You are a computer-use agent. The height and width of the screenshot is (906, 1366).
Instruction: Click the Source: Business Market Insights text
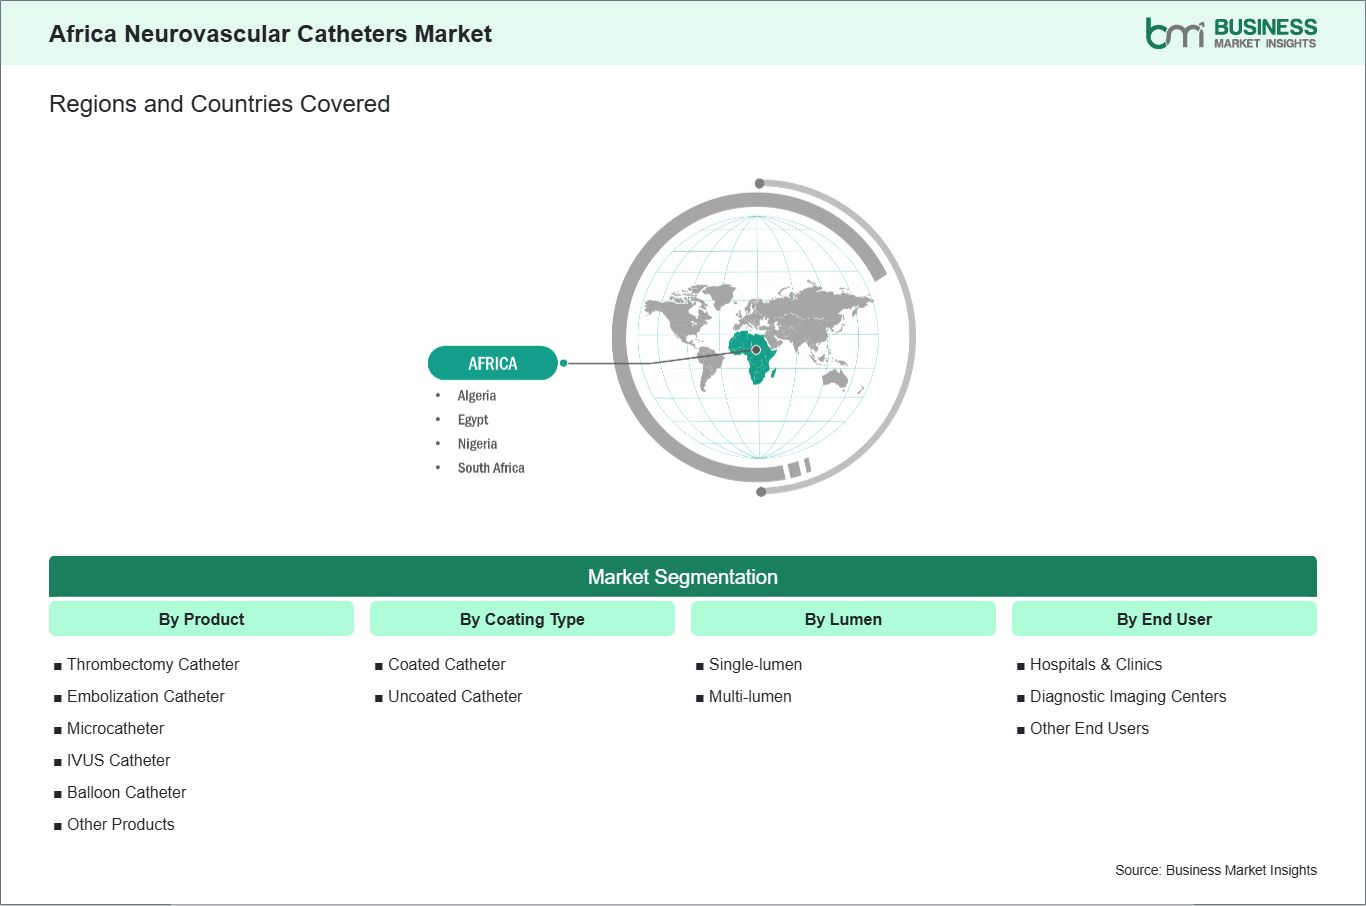[x=1216, y=870]
